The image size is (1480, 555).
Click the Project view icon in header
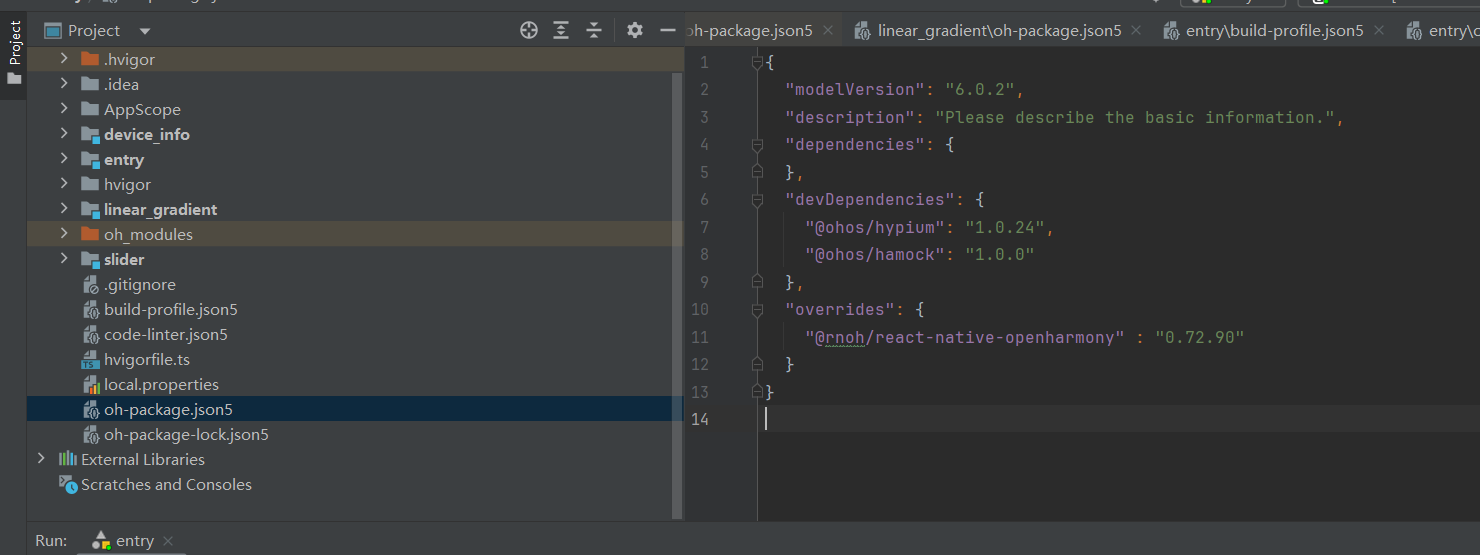click(53, 31)
